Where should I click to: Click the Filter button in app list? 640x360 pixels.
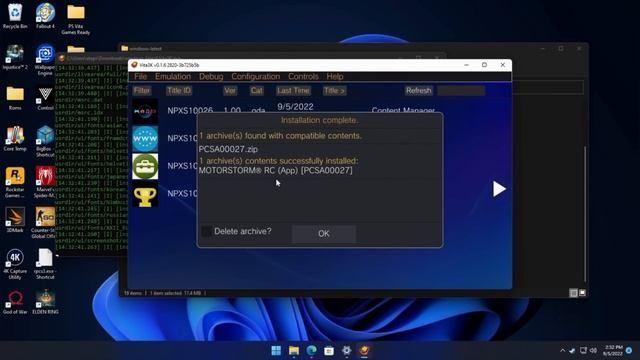(142, 91)
